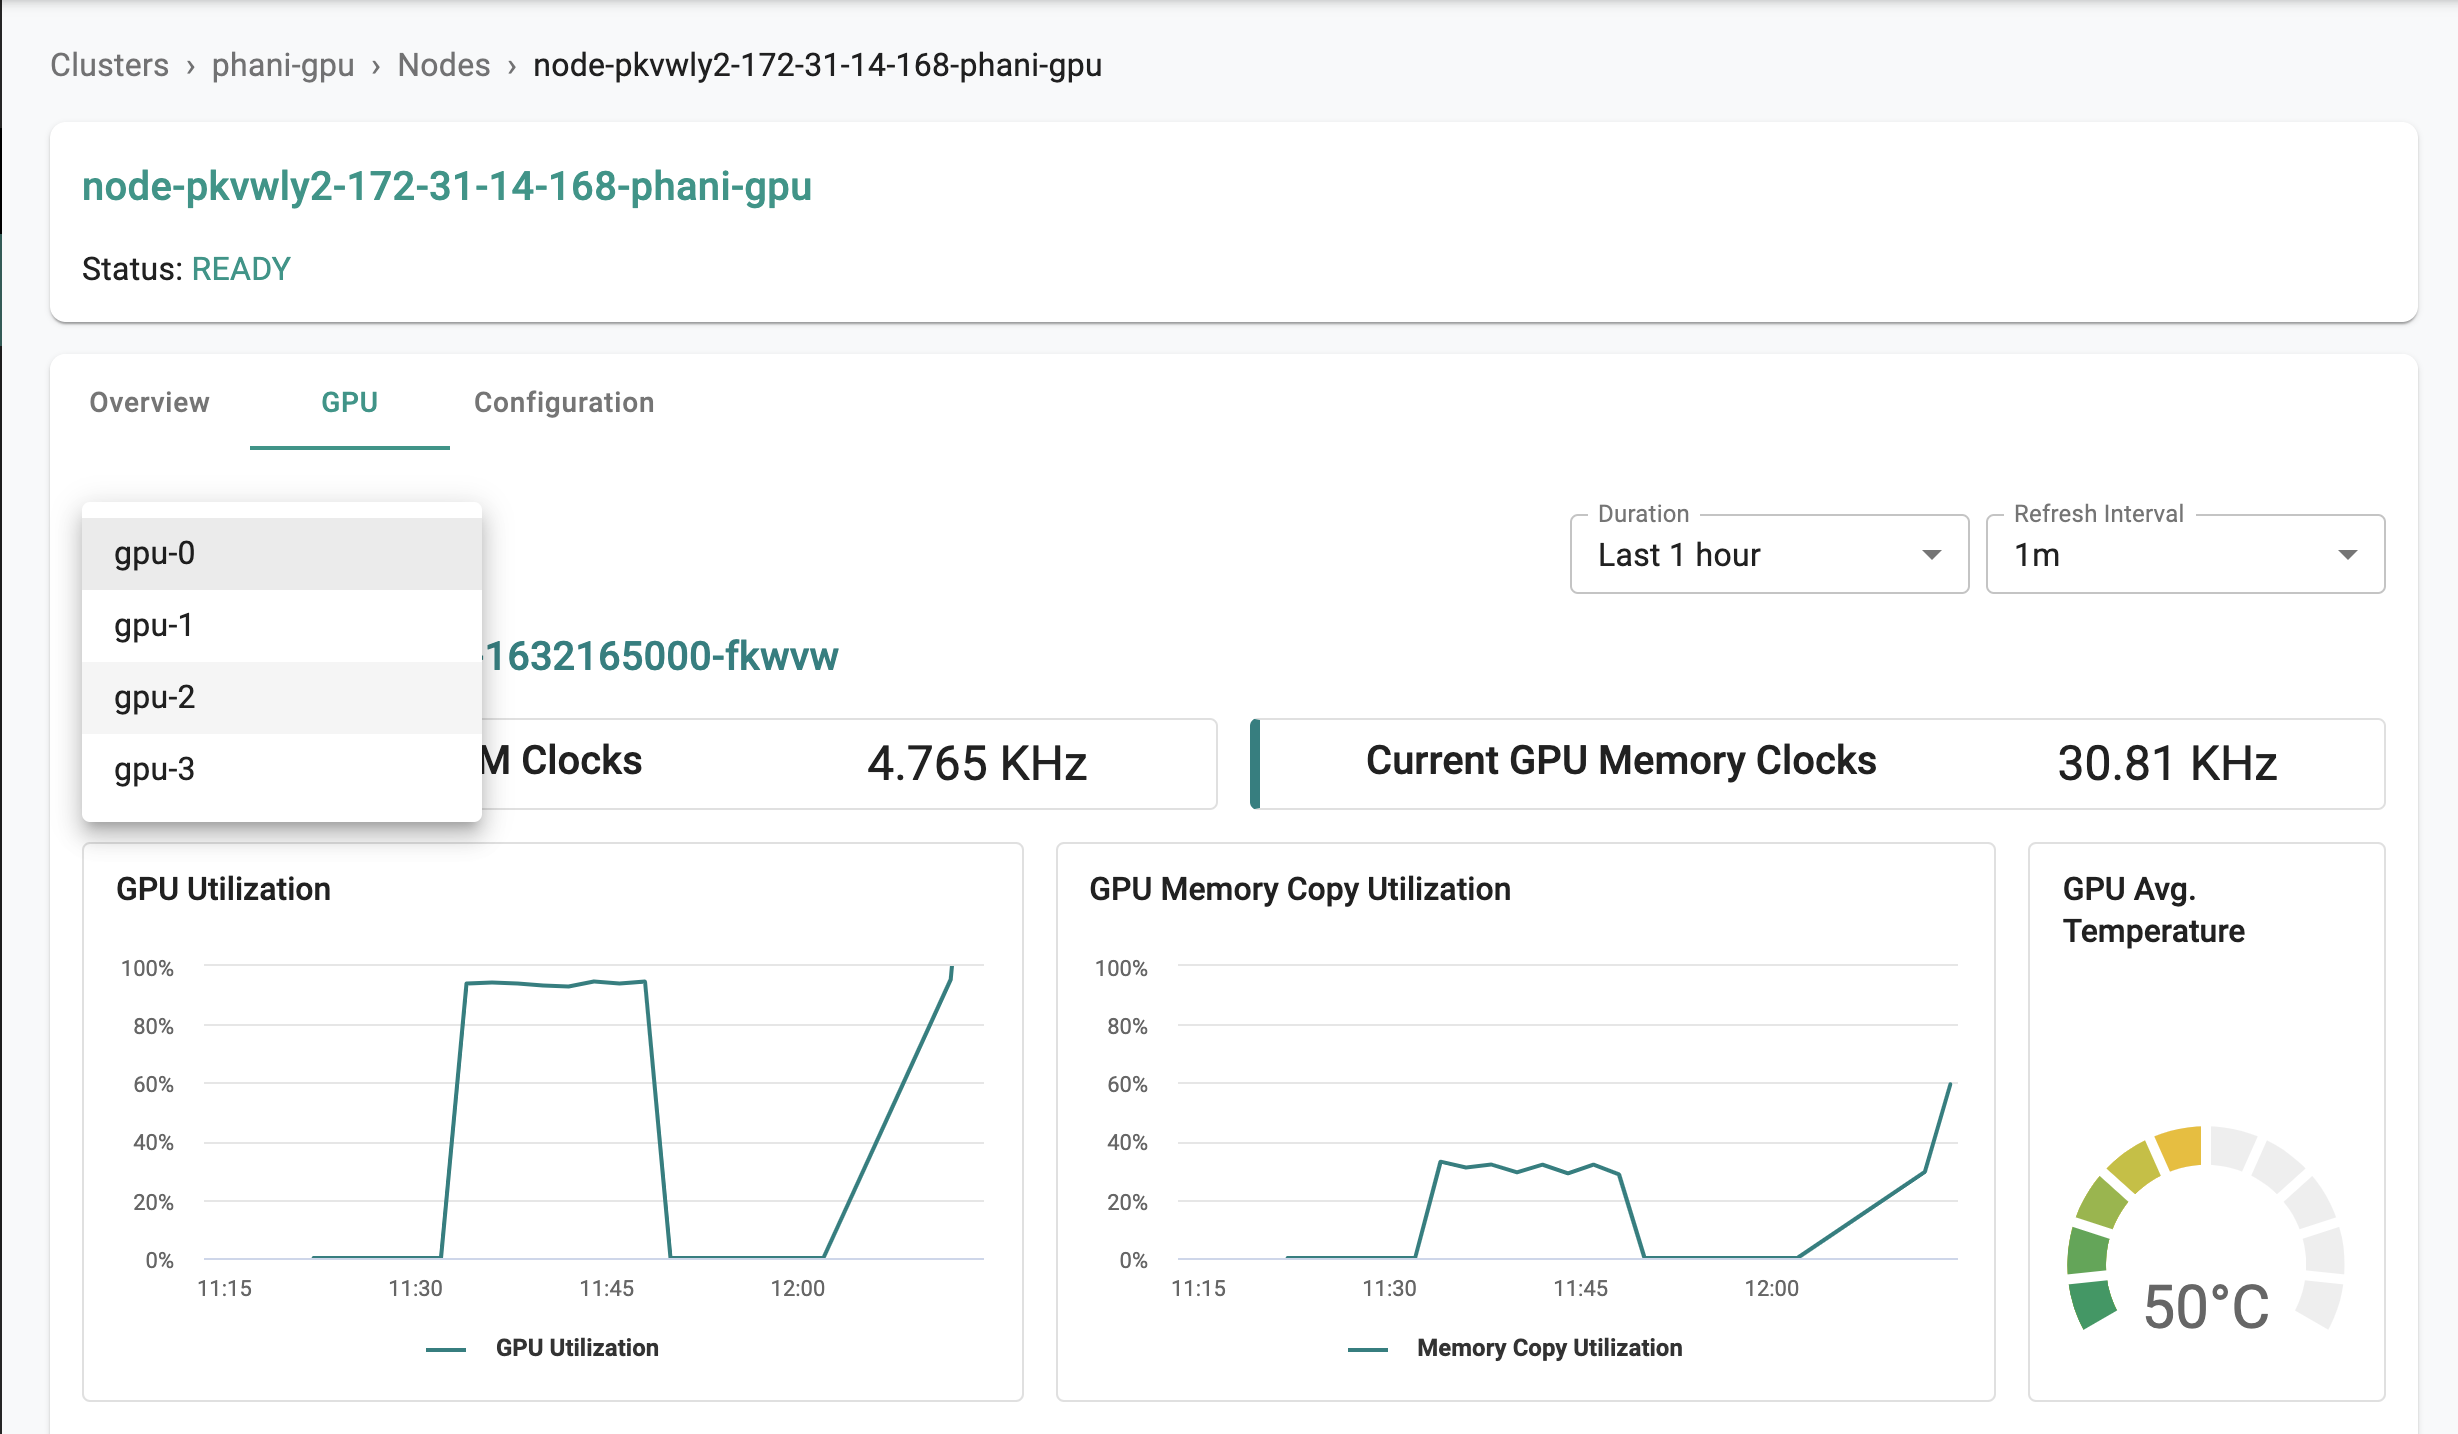Click the 1632165000-fkwvw pod link
The width and height of the screenshot is (2458, 1434).
pyautogui.click(x=661, y=657)
